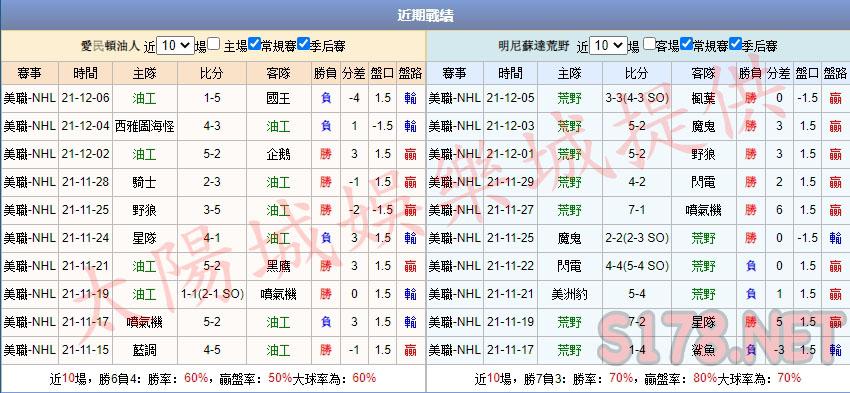Click the -4 goal difference cell
Screen dimensions: 850x393
(354, 98)
